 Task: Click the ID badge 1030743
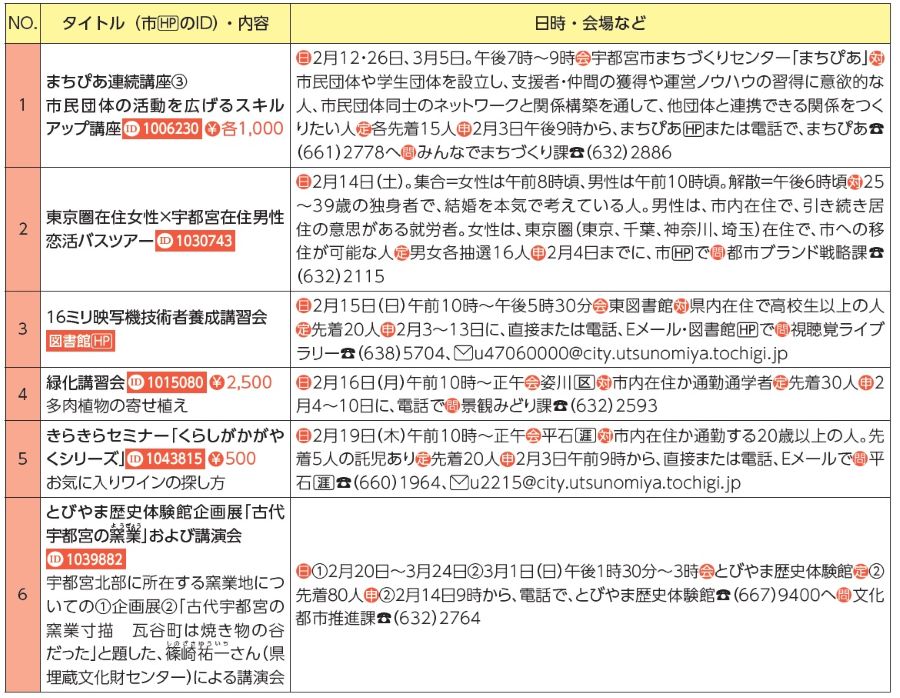(x=195, y=241)
